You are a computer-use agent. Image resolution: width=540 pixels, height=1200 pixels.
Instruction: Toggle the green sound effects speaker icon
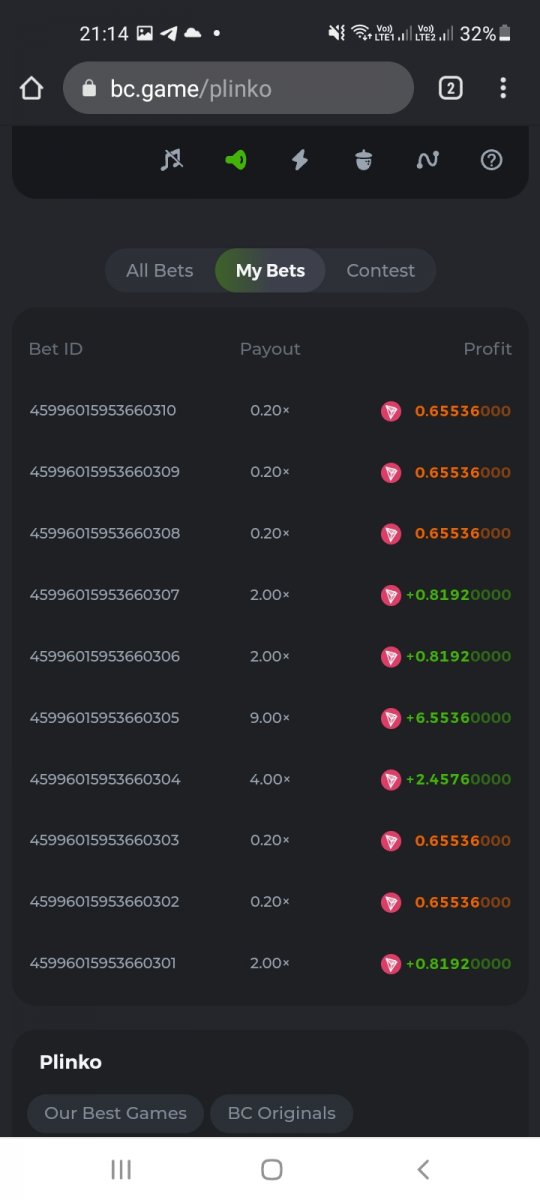[236, 159]
